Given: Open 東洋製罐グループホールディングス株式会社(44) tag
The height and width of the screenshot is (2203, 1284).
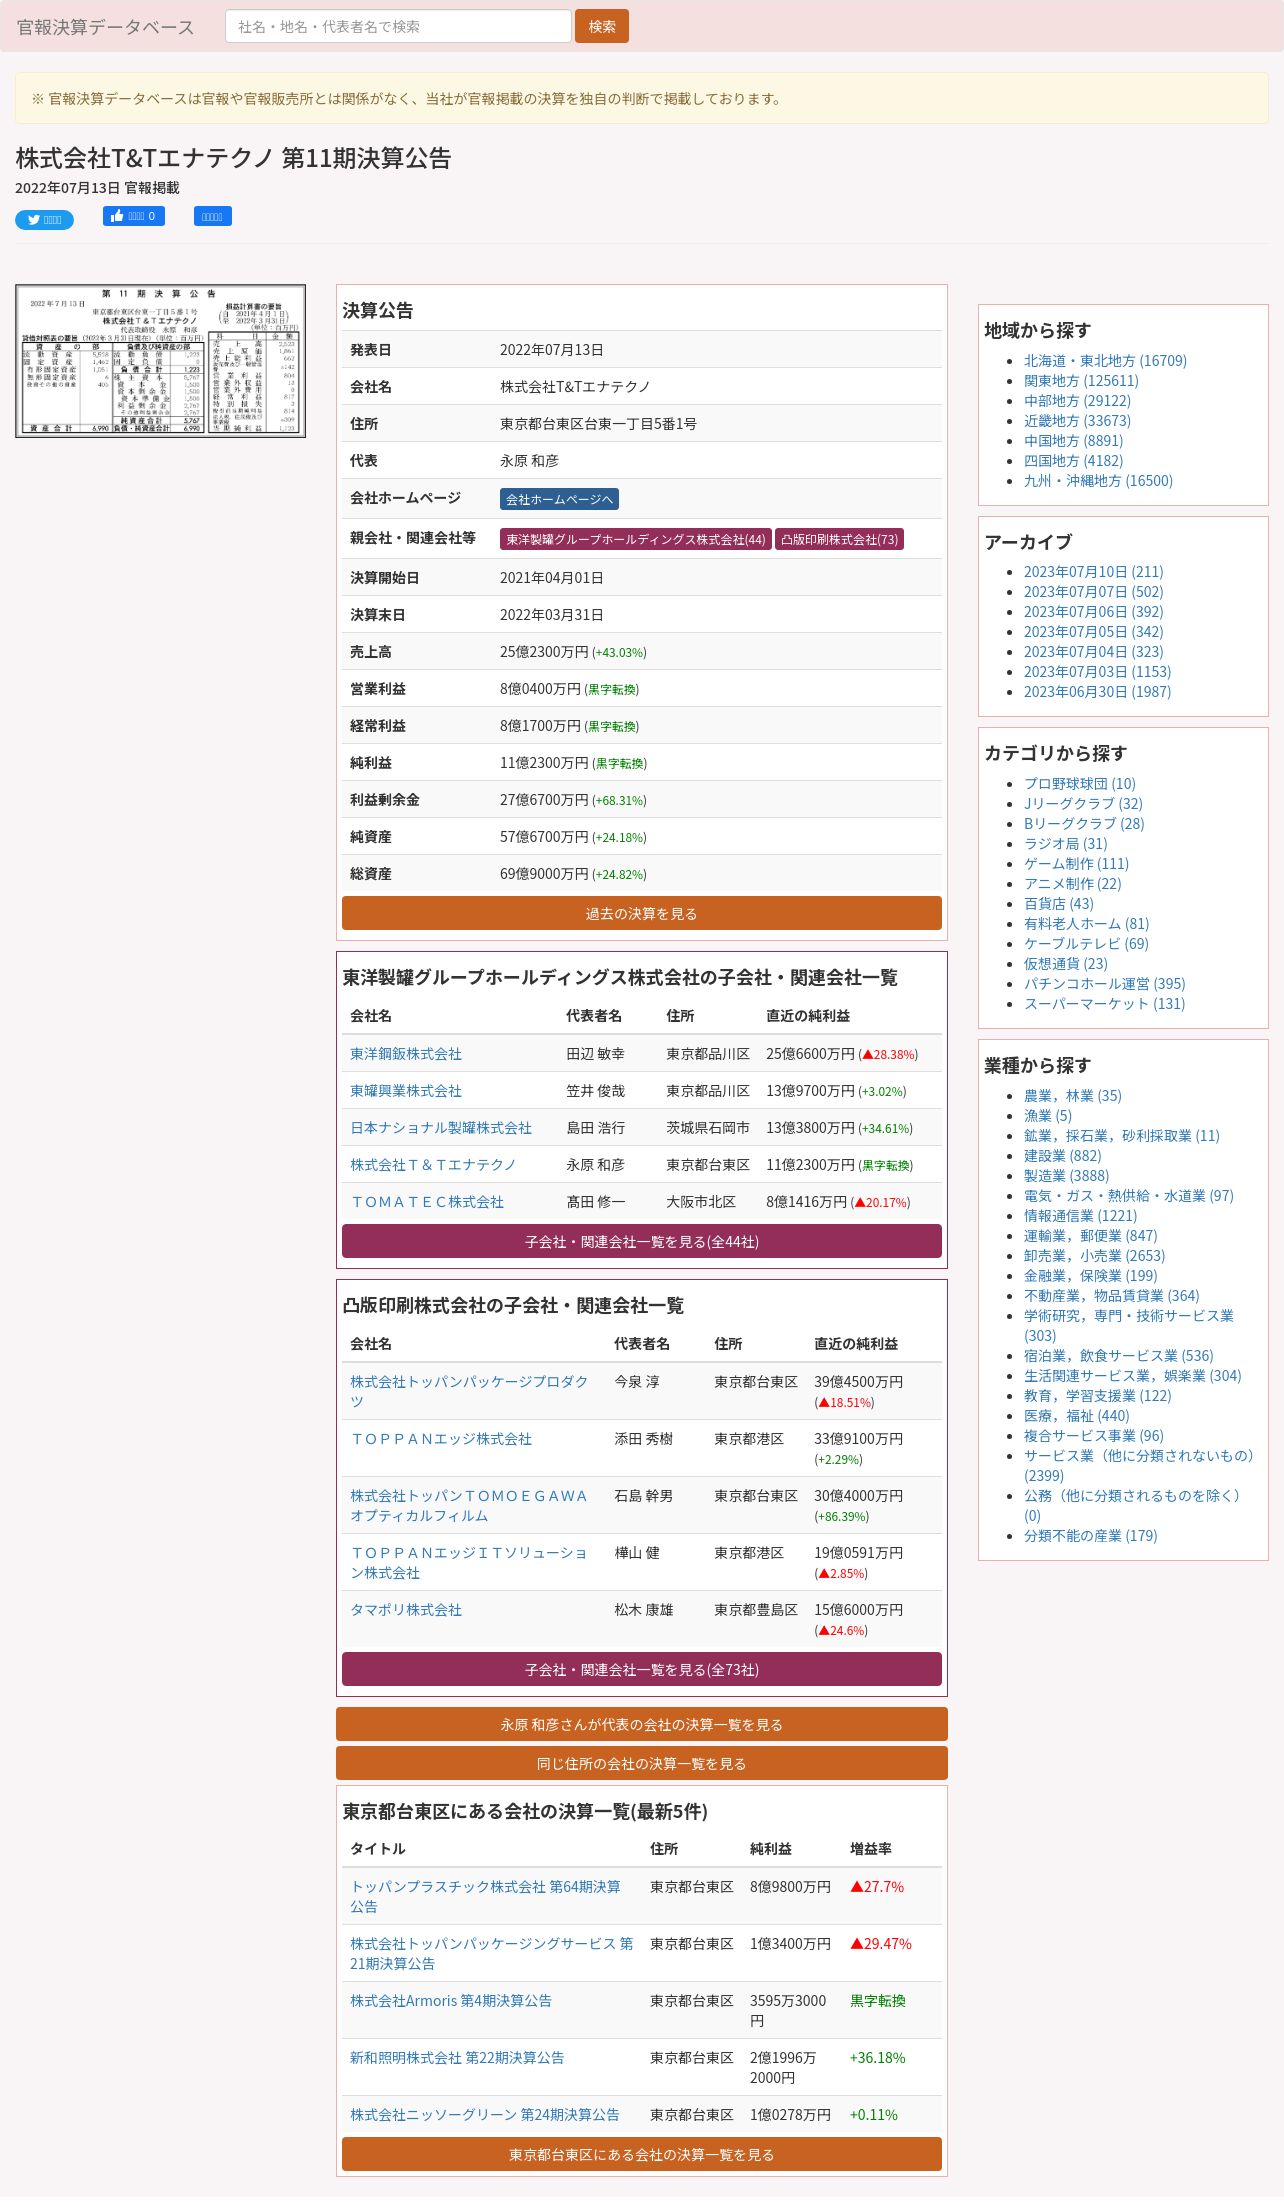Looking at the screenshot, I should [636, 539].
